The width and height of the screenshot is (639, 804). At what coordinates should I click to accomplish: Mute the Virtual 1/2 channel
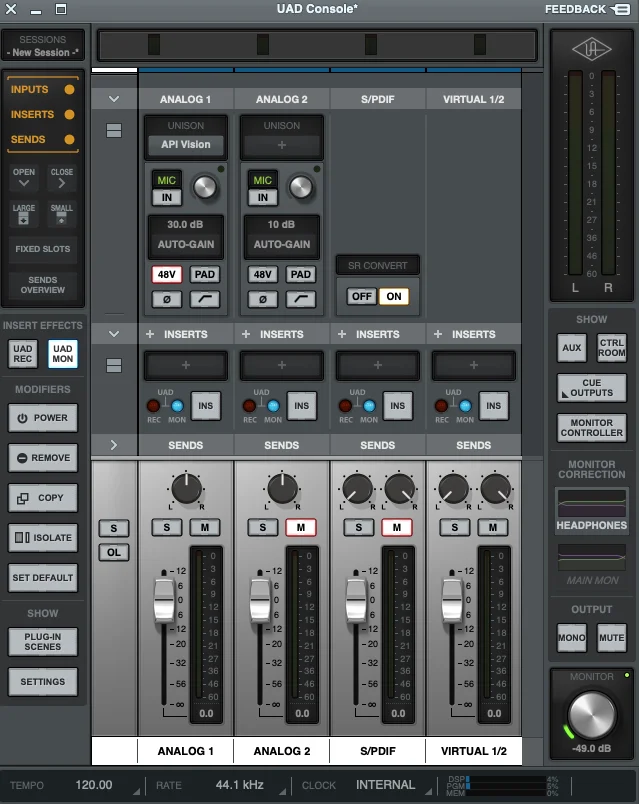click(492, 527)
